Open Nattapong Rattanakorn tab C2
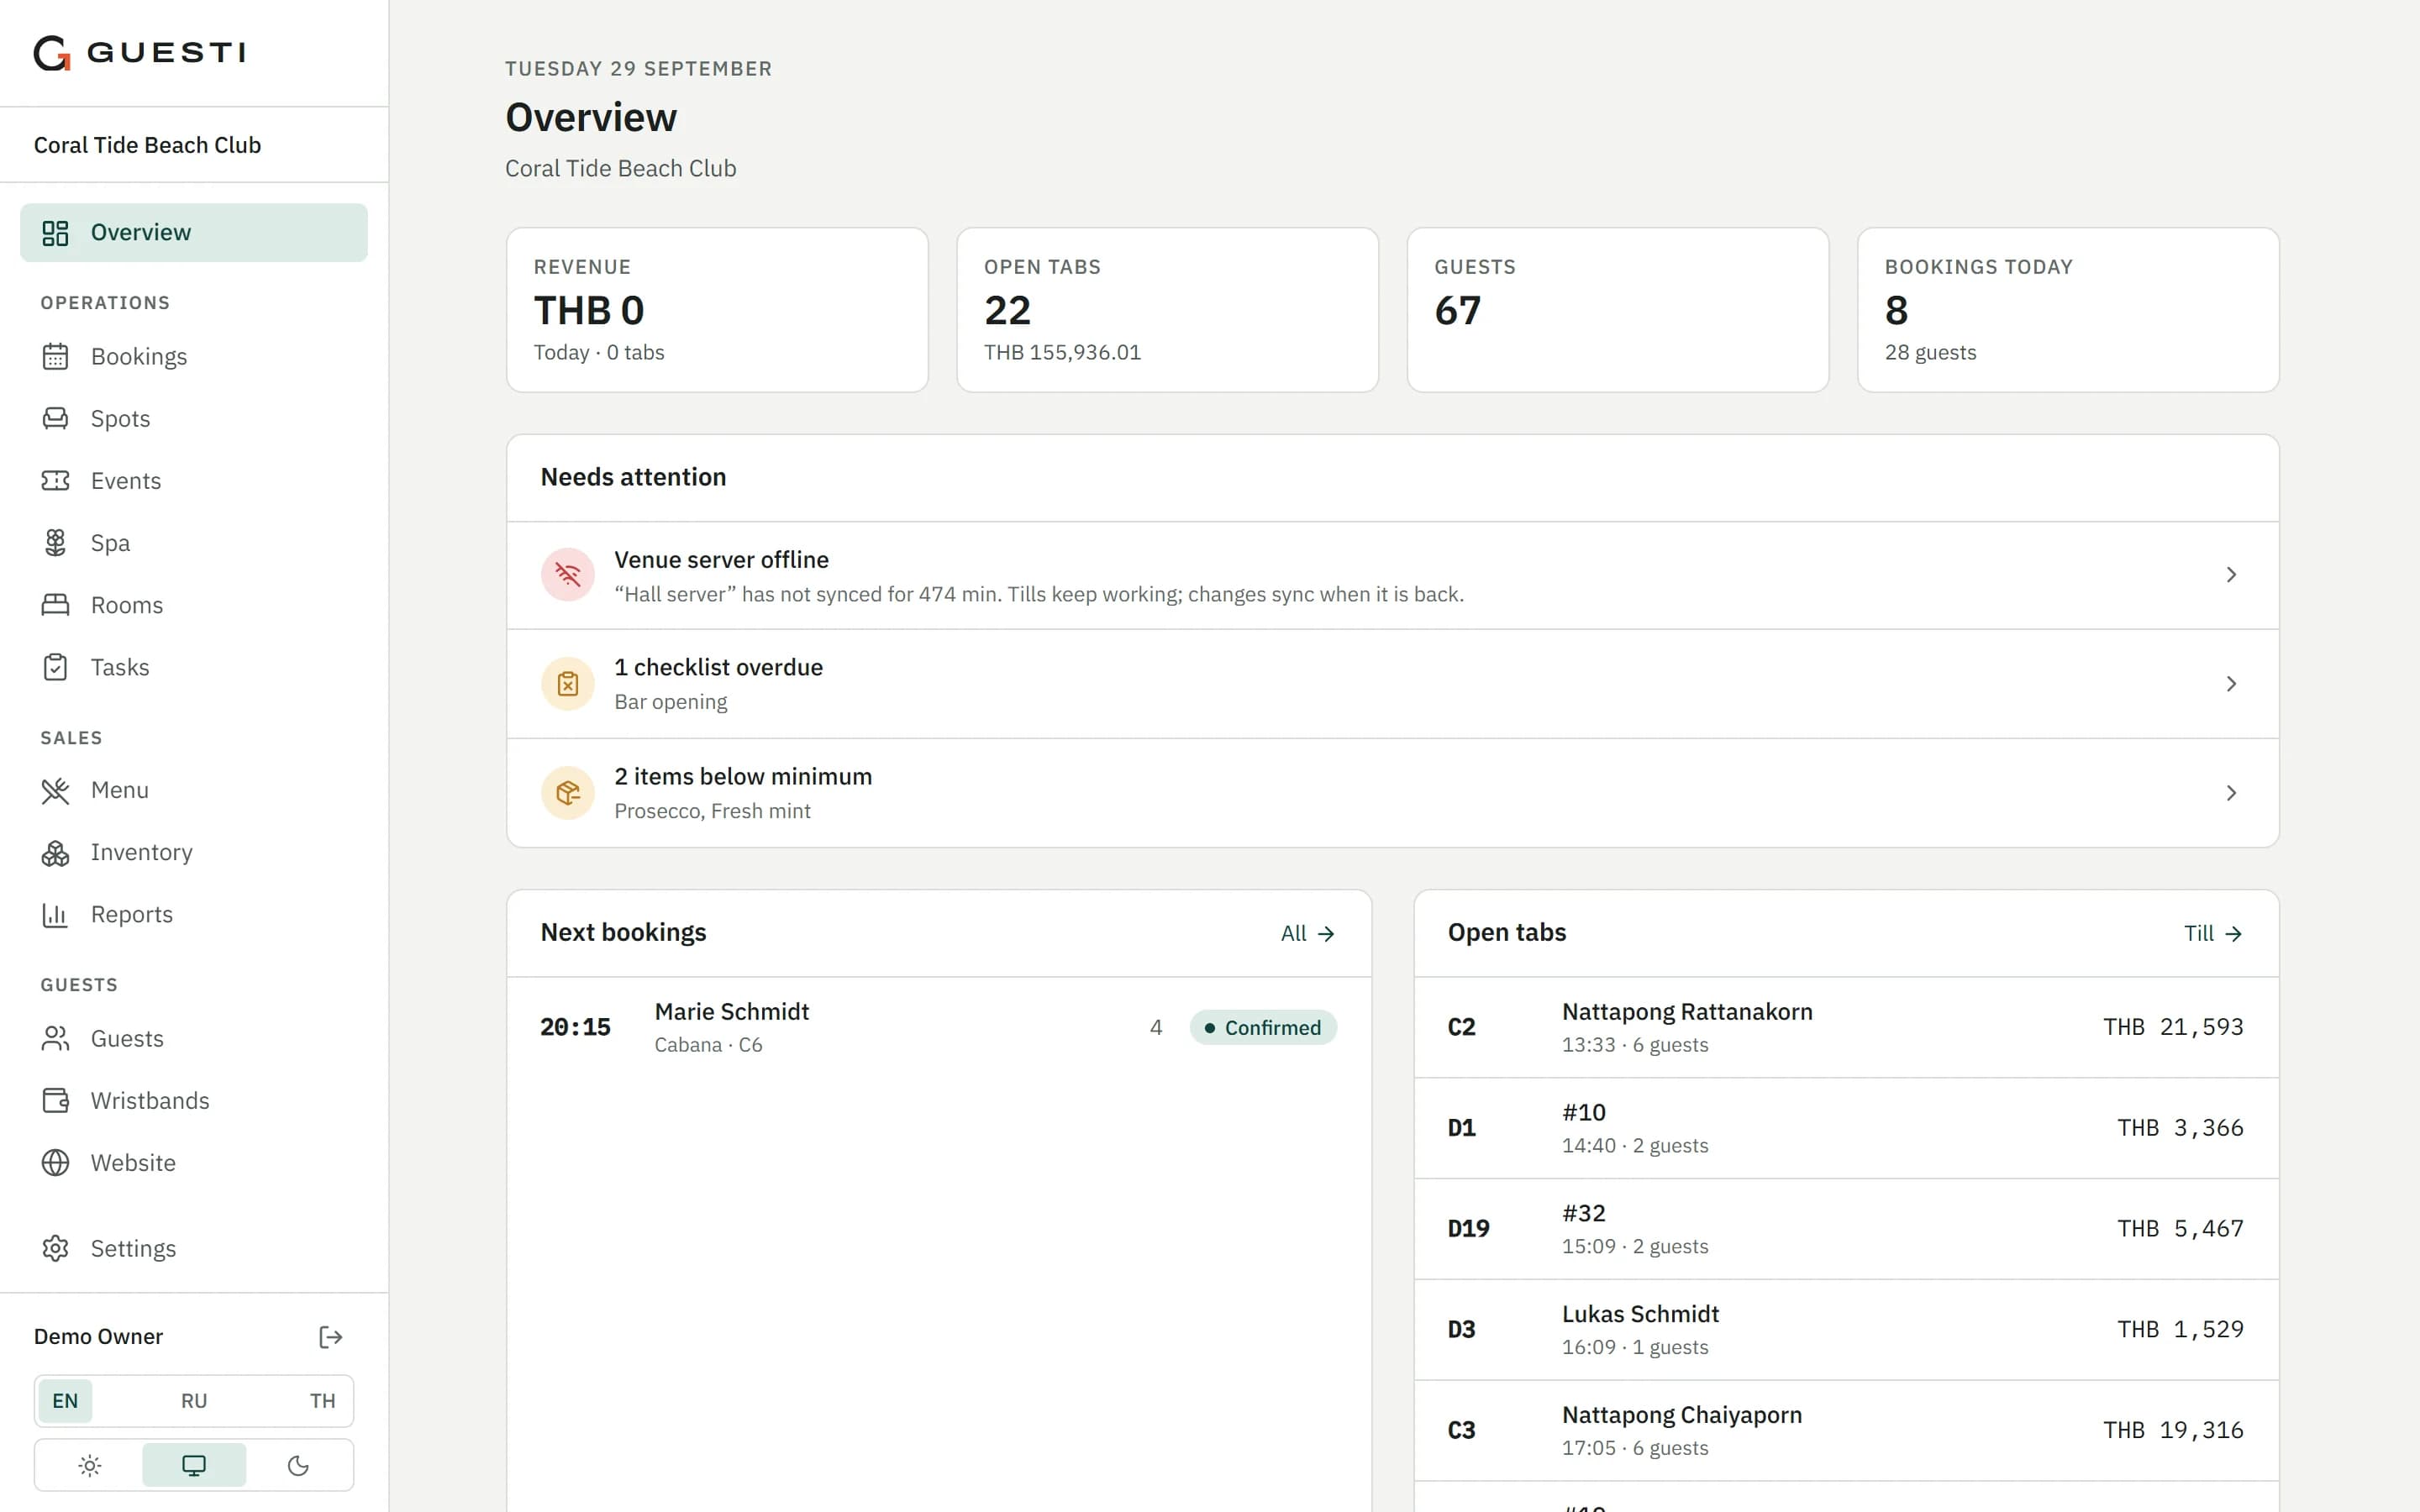This screenshot has height=1512, width=2420. (x=1846, y=1028)
